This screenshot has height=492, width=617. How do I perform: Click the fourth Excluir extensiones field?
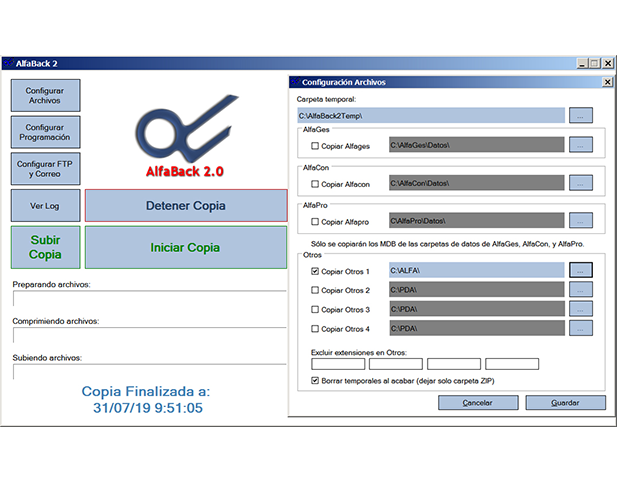512,364
